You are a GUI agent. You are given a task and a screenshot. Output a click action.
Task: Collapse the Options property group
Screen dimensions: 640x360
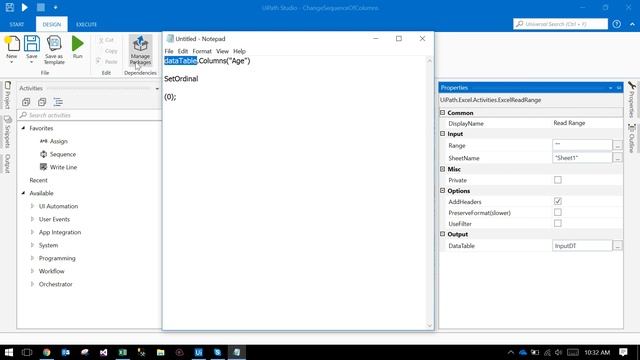442,190
